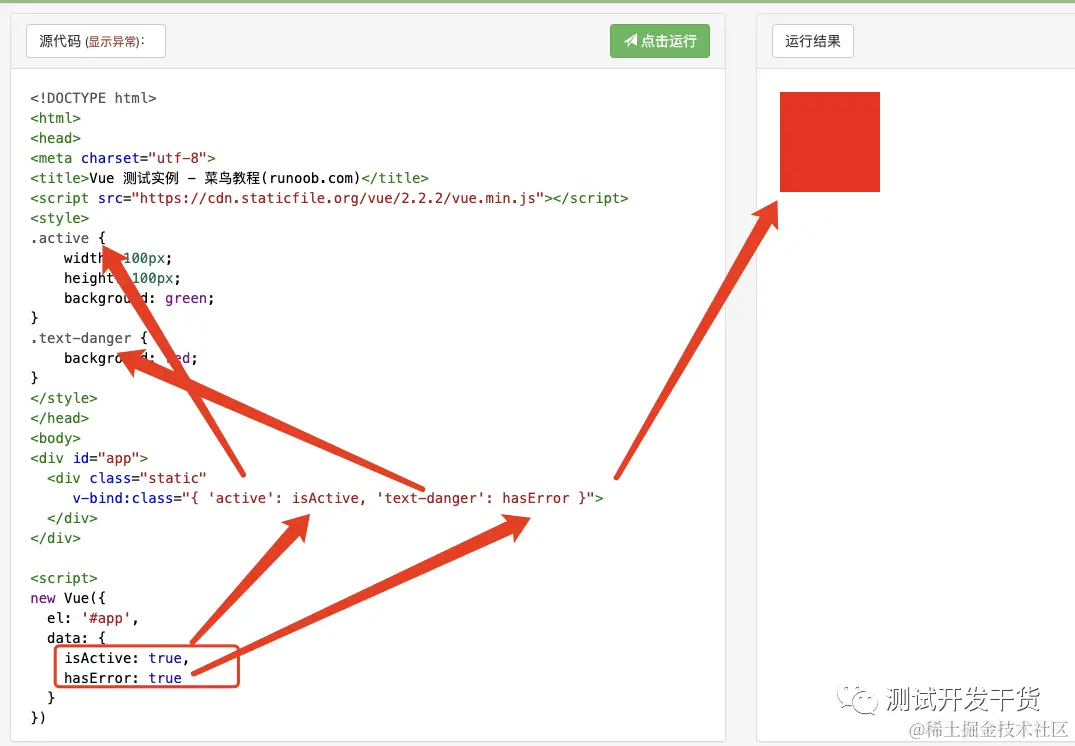This screenshot has width=1075, height=746.
Task: Click the opening <body> tag line
Action: [x=56, y=438]
